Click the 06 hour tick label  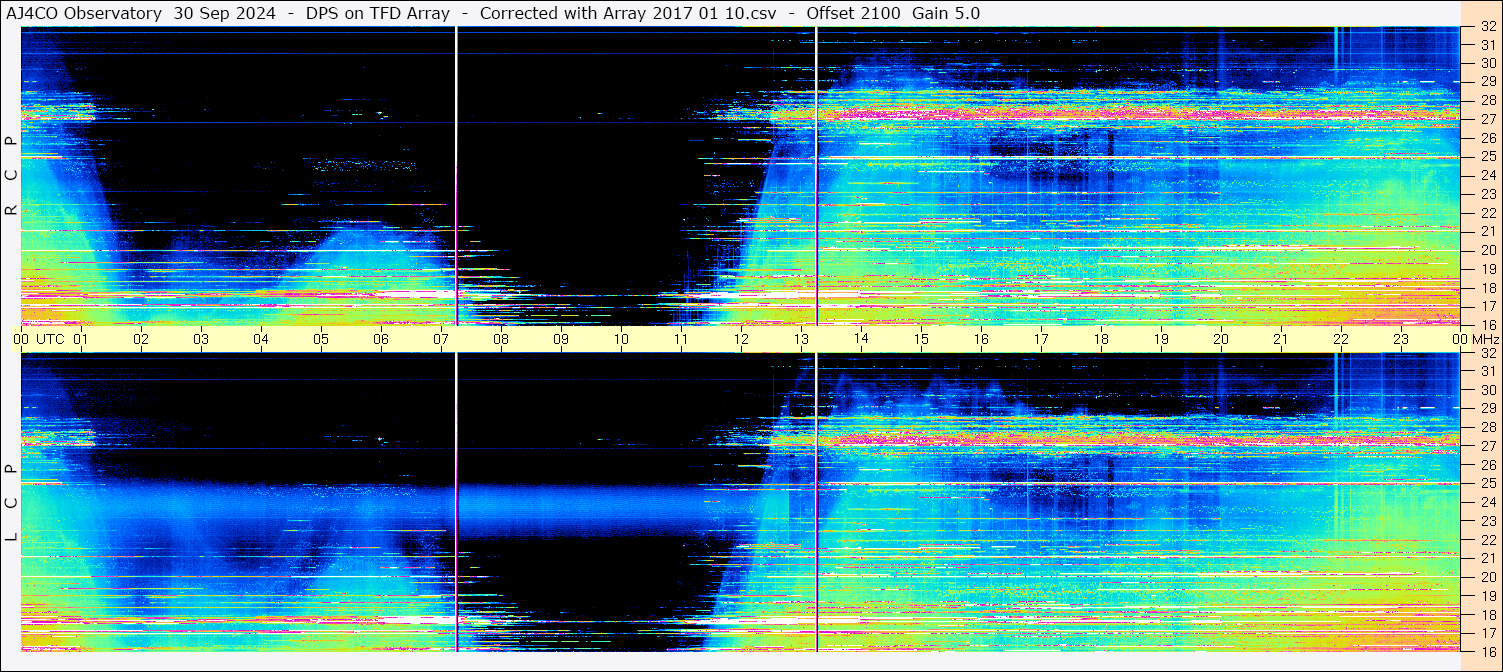(x=381, y=339)
